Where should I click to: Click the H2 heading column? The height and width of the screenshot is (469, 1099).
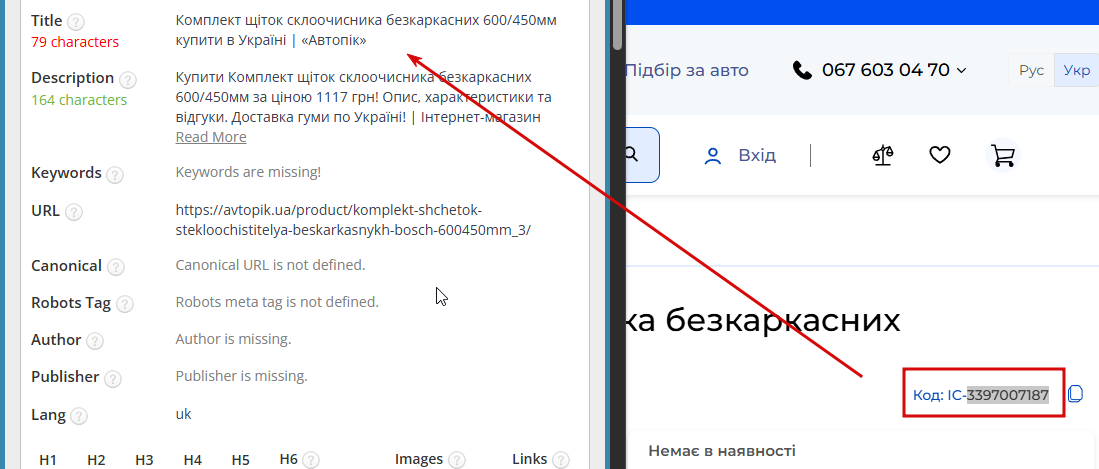click(x=96, y=461)
